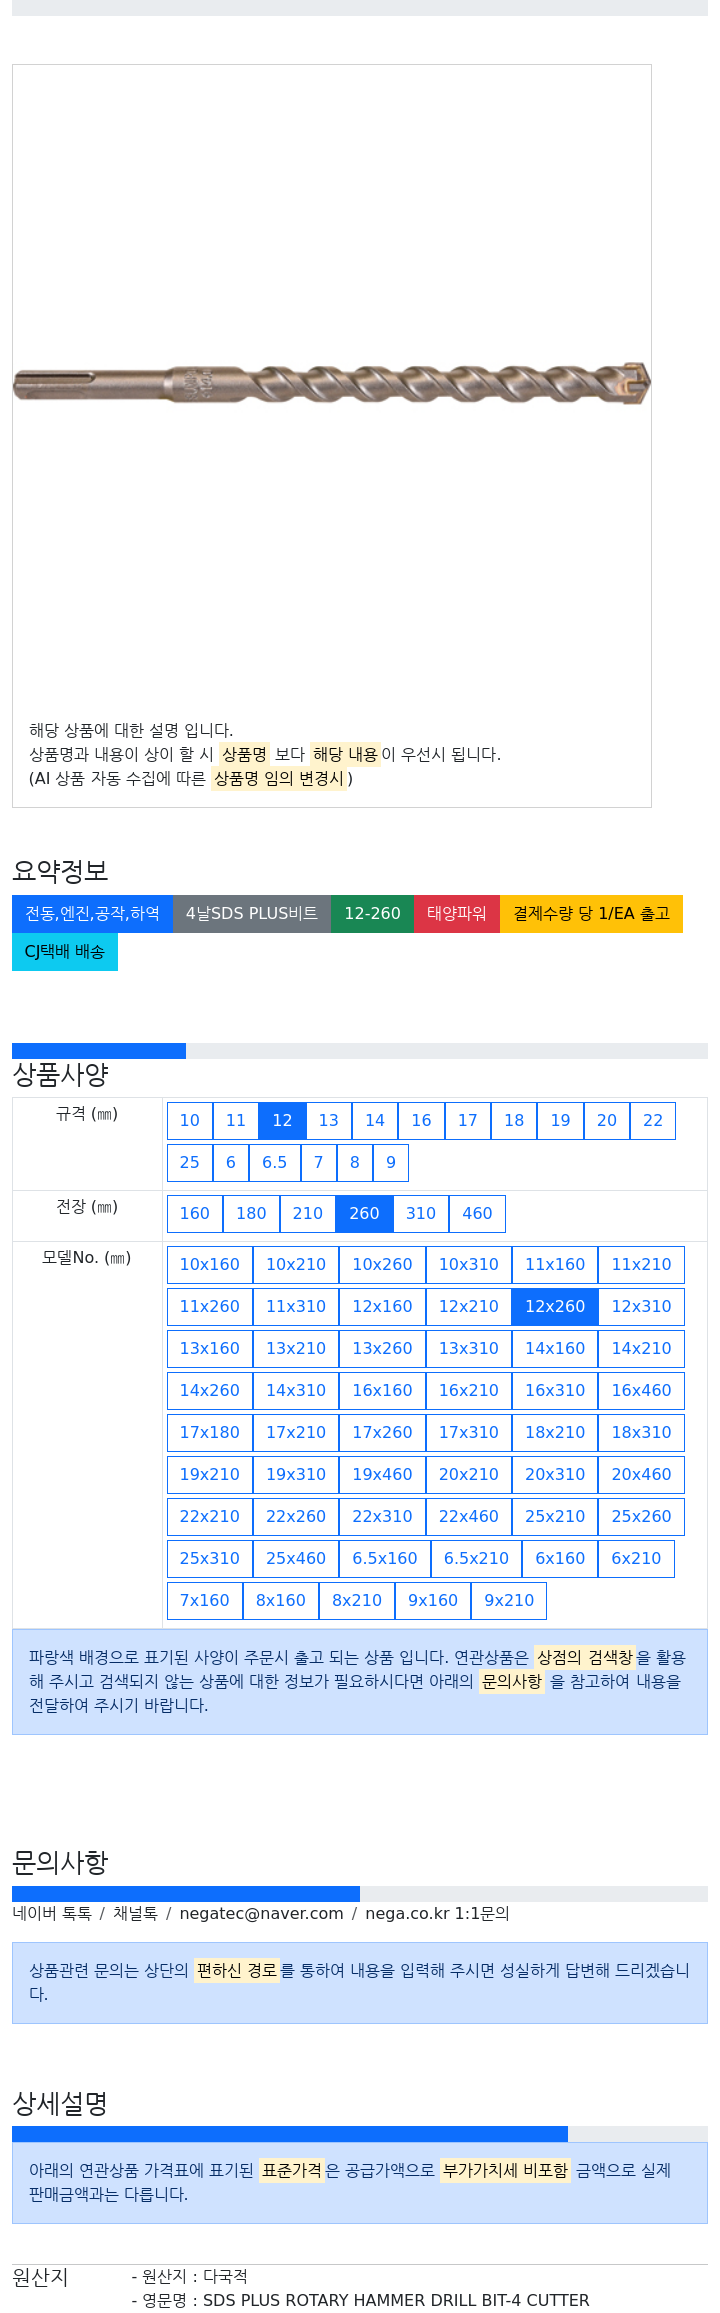The width and height of the screenshot is (720, 2313).
Task: Select model 19x210
Action: pos(210,1474)
